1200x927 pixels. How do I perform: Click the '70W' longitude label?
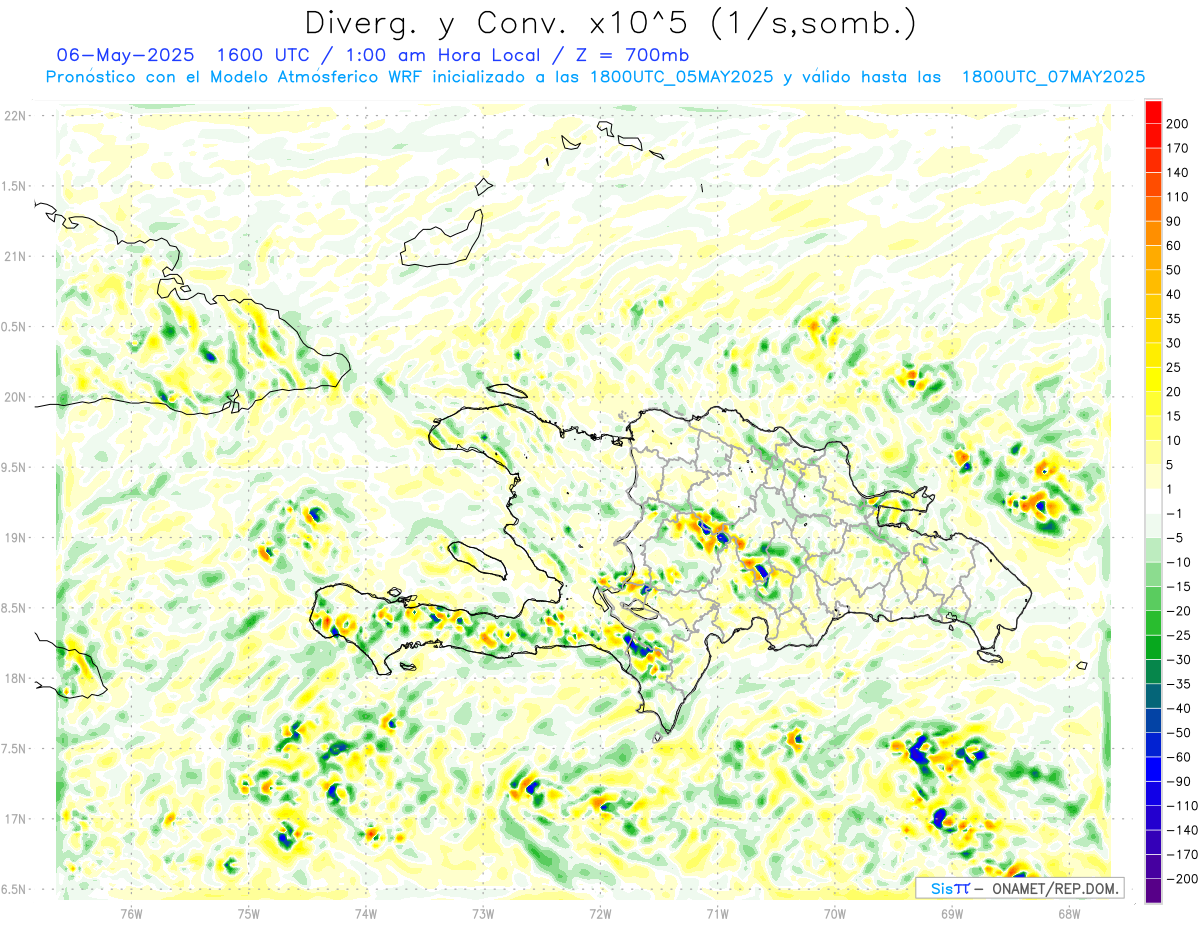click(x=835, y=913)
